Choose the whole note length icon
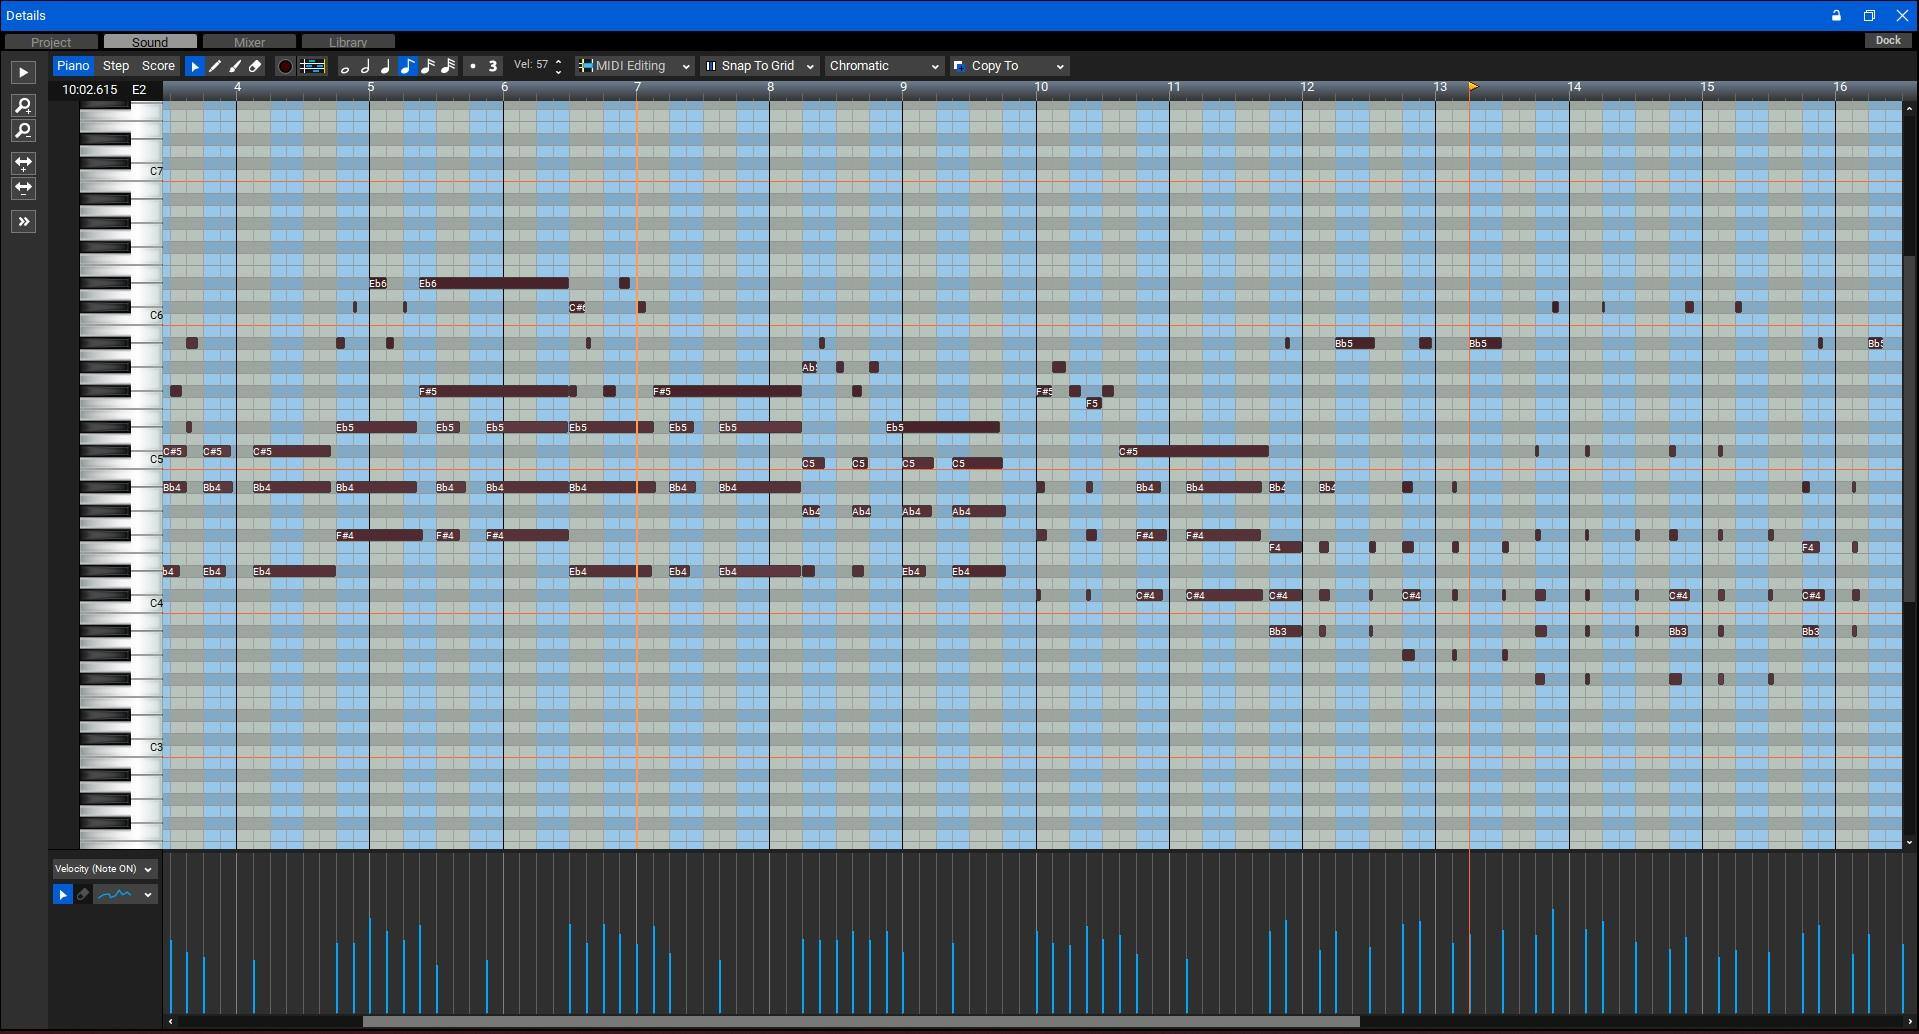Viewport: 1919px width, 1034px height. 345,67
